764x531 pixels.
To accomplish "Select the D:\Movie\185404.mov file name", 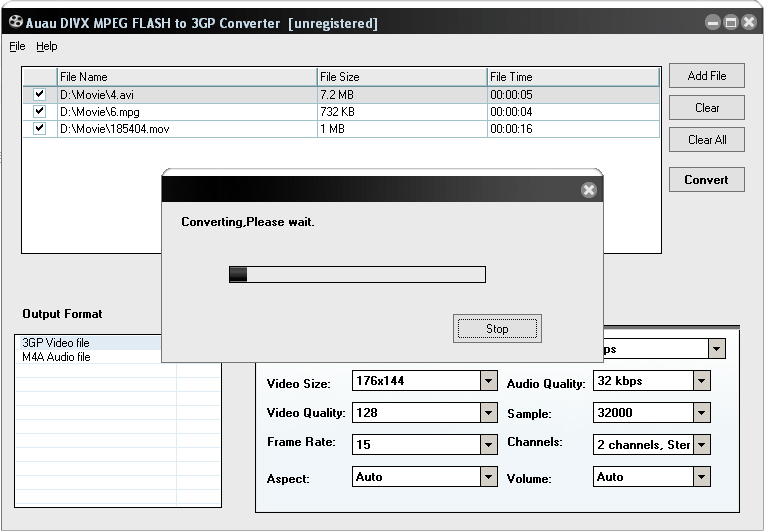I will coord(115,129).
